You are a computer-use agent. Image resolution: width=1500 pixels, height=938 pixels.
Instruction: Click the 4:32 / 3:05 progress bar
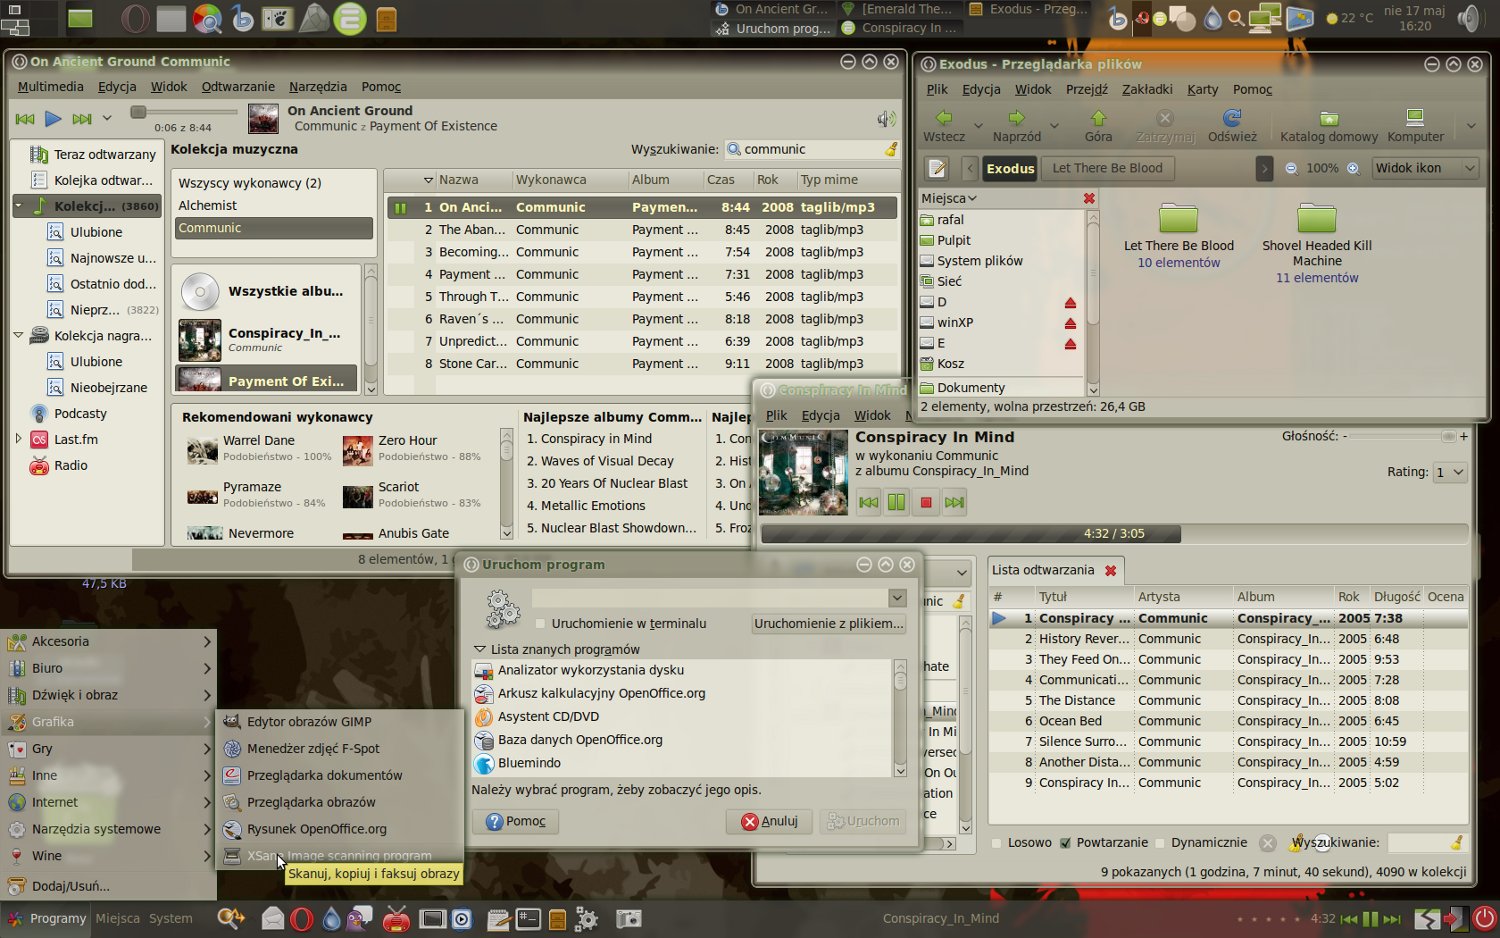point(1114,534)
